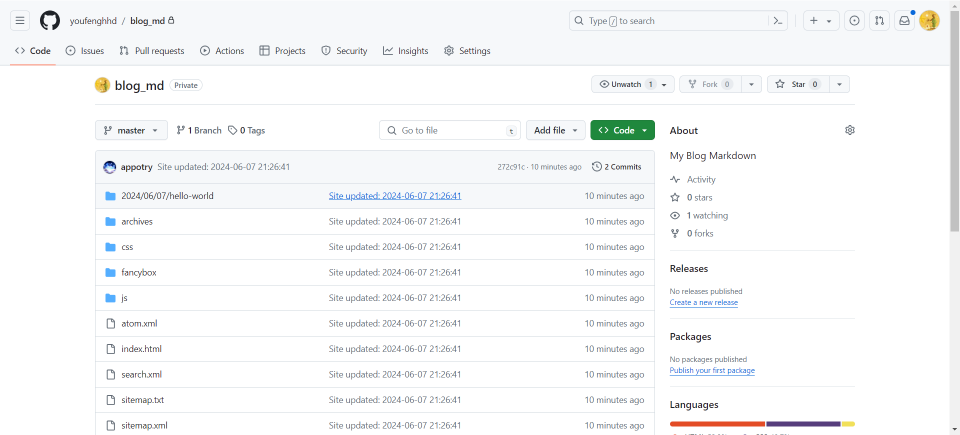
Task: Click Create a new release link
Action: pos(703,302)
